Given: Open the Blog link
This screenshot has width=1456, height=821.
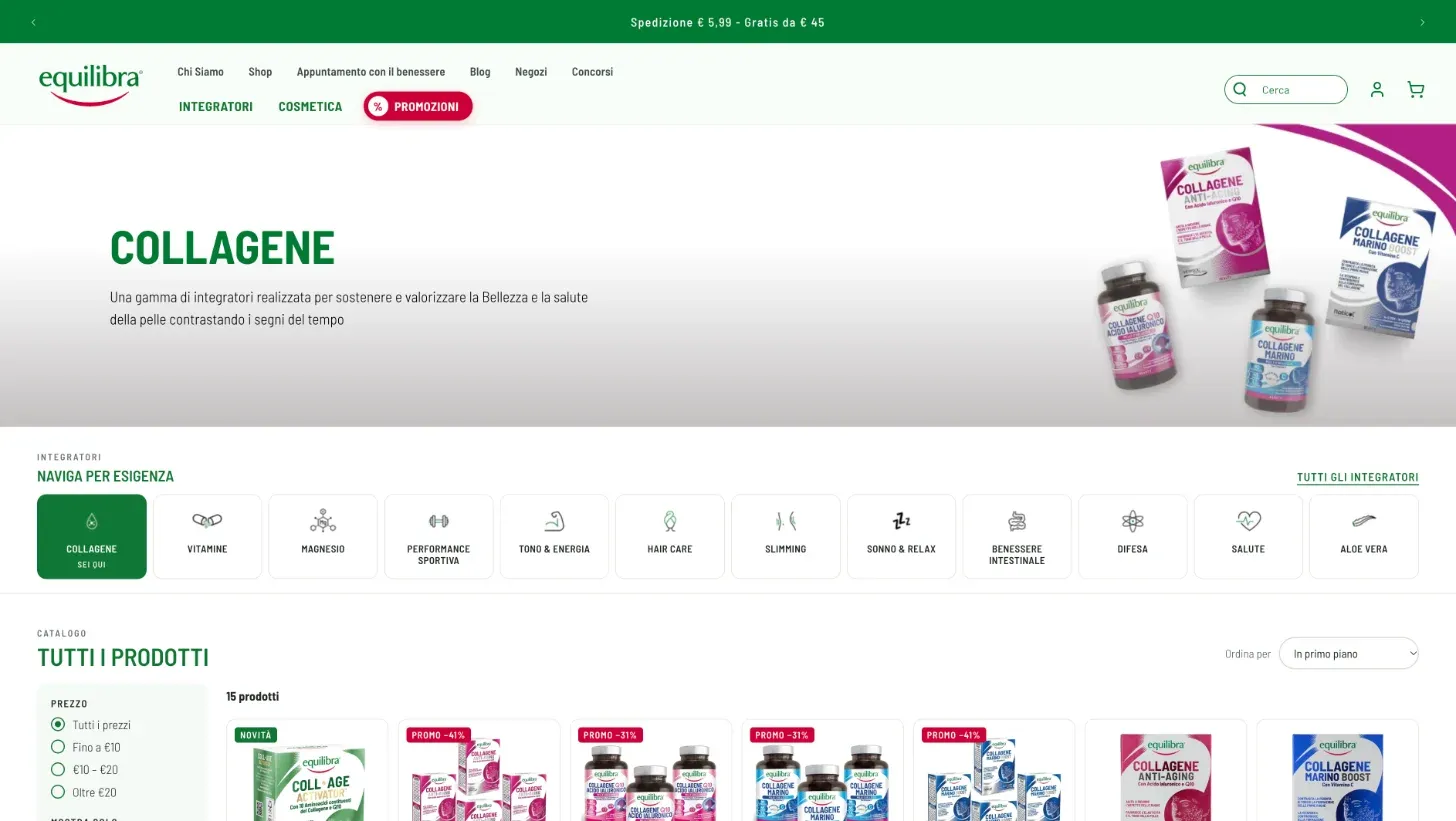Looking at the screenshot, I should 480,72.
